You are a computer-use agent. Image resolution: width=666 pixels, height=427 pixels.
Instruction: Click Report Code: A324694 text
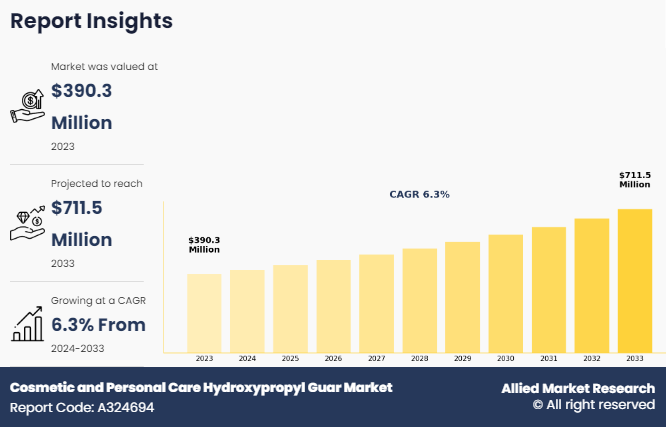(x=82, y=408)
